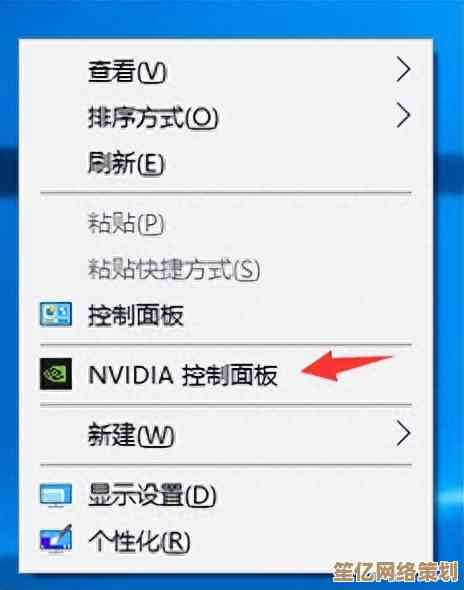Open 显示设置(D) text entry
The width and height of the screenshot is (464, 590).
(152, 495)
